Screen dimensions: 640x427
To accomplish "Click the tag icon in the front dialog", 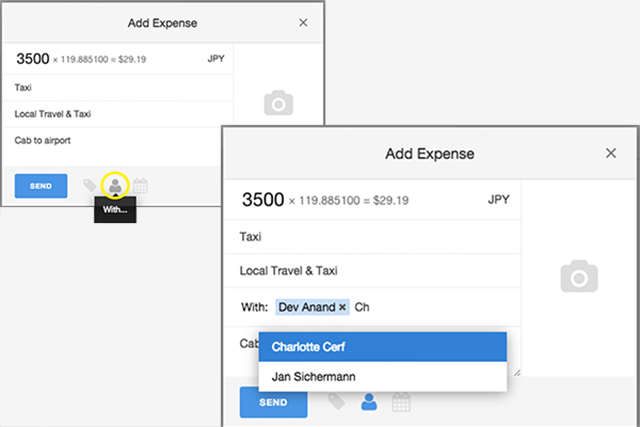I will [x=337, y=401].
